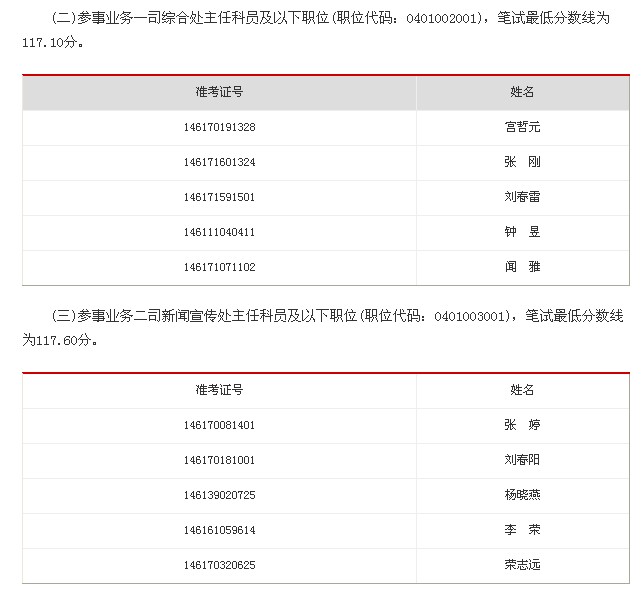Click 准考证号 header in second table

[220, 390]
